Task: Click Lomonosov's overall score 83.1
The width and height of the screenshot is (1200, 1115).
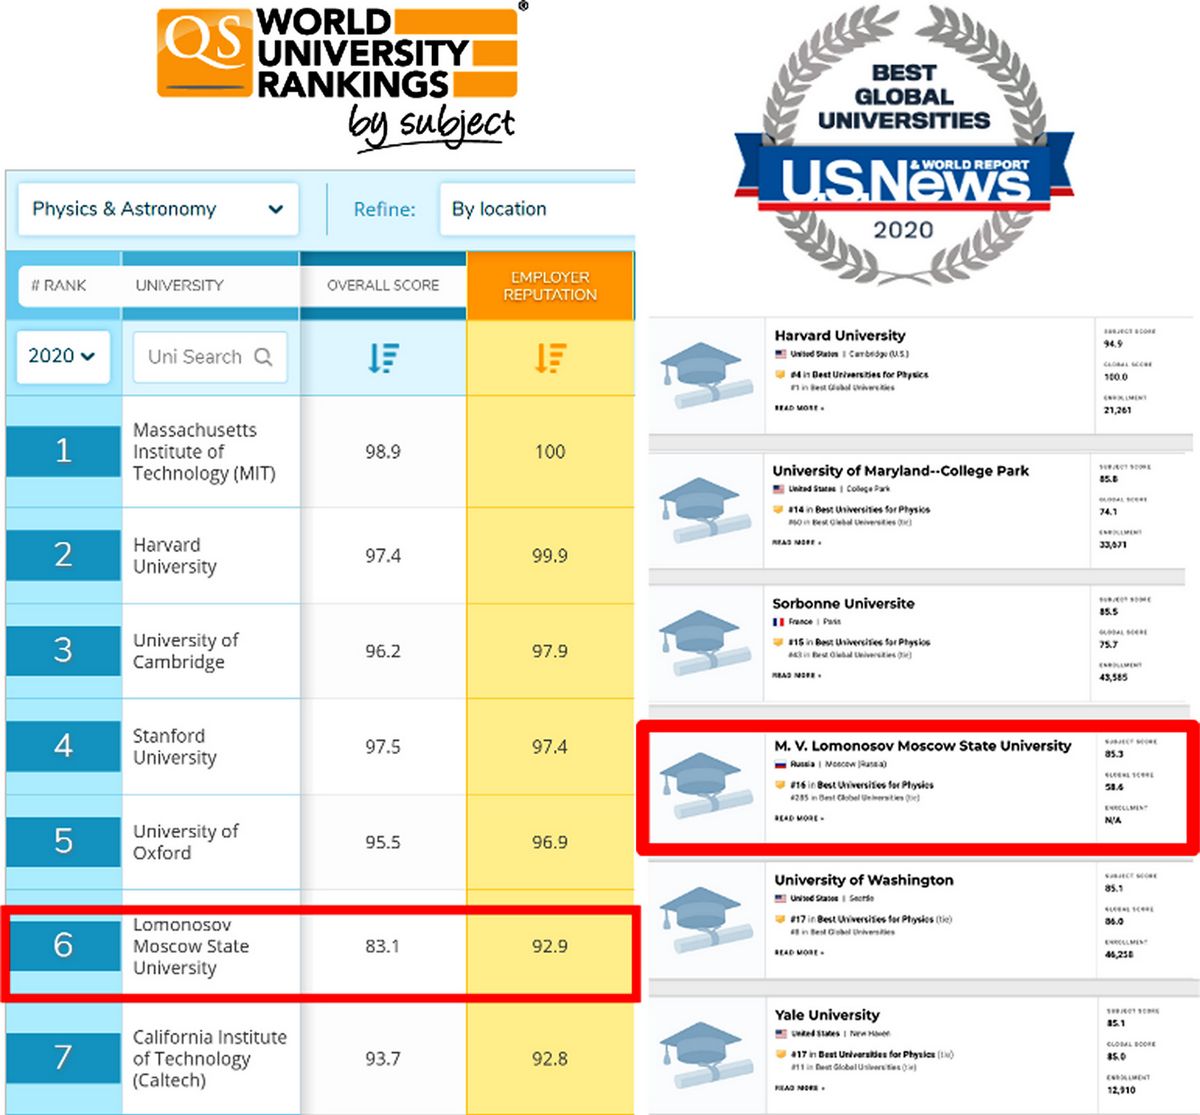Action: [x=383, y=946]
